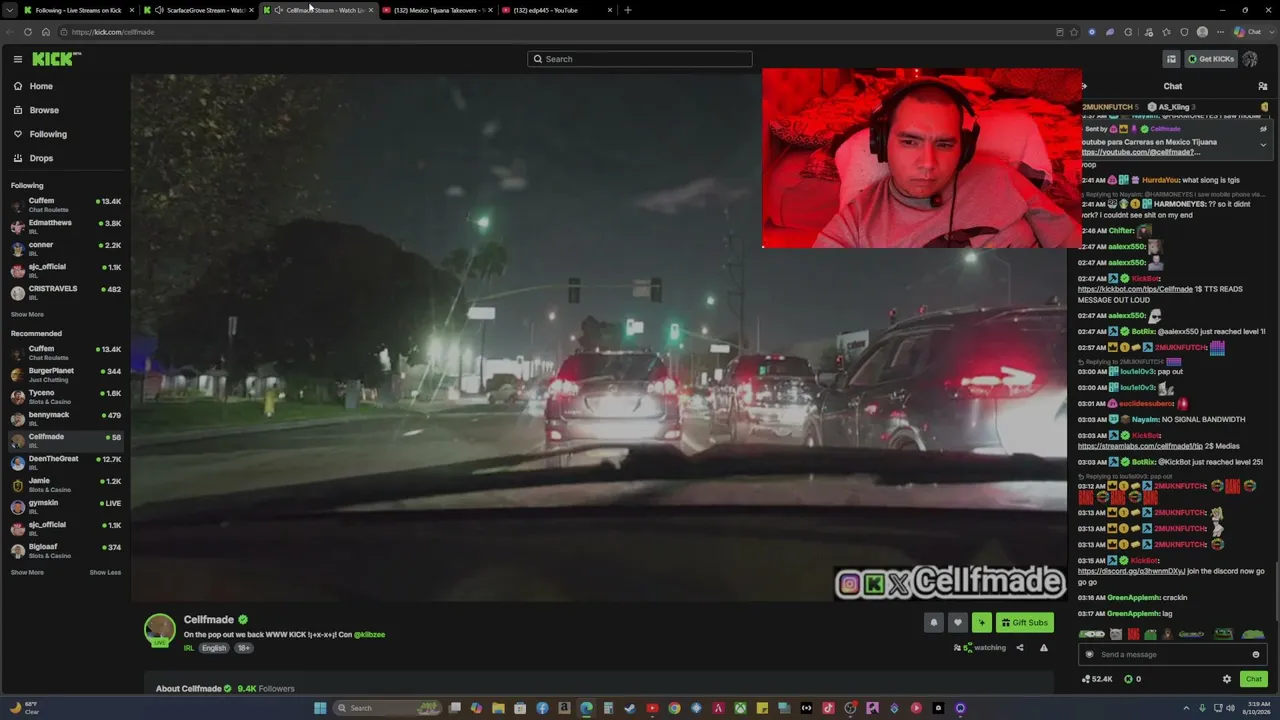Open the tab search dropdown arrow
This screenshot has width=1280, height=720.
9,10
